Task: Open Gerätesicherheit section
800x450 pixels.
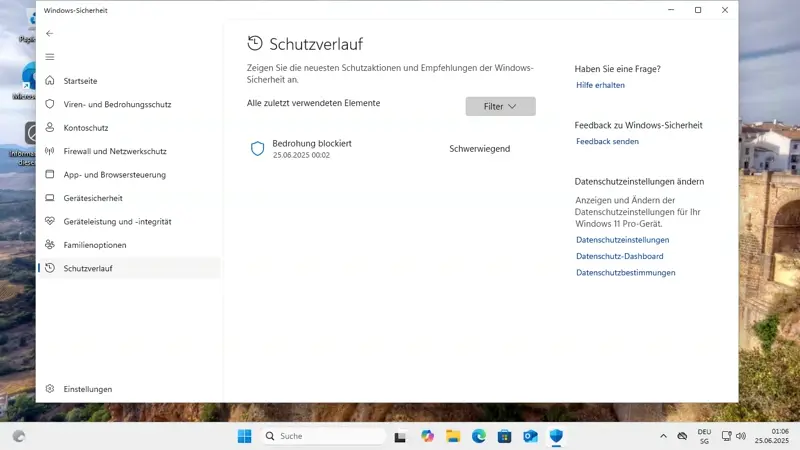Action: 129,198
